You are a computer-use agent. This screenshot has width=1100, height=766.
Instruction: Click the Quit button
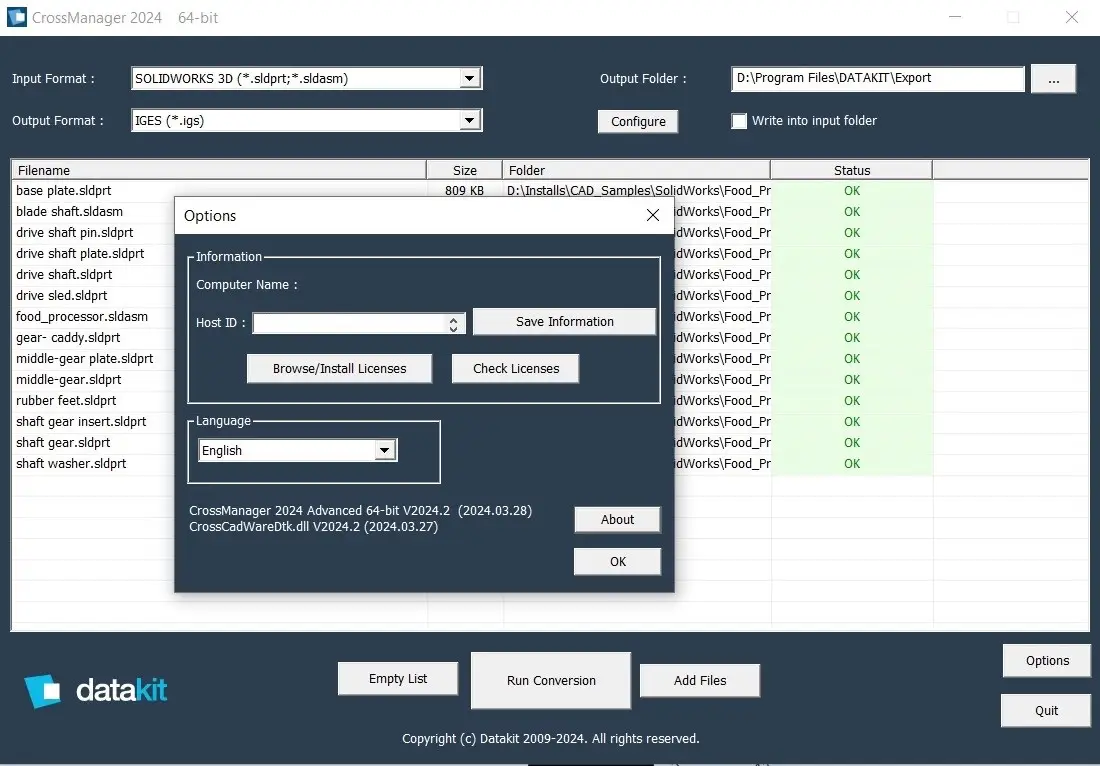pyautogui.click(x=1046, y=711)
